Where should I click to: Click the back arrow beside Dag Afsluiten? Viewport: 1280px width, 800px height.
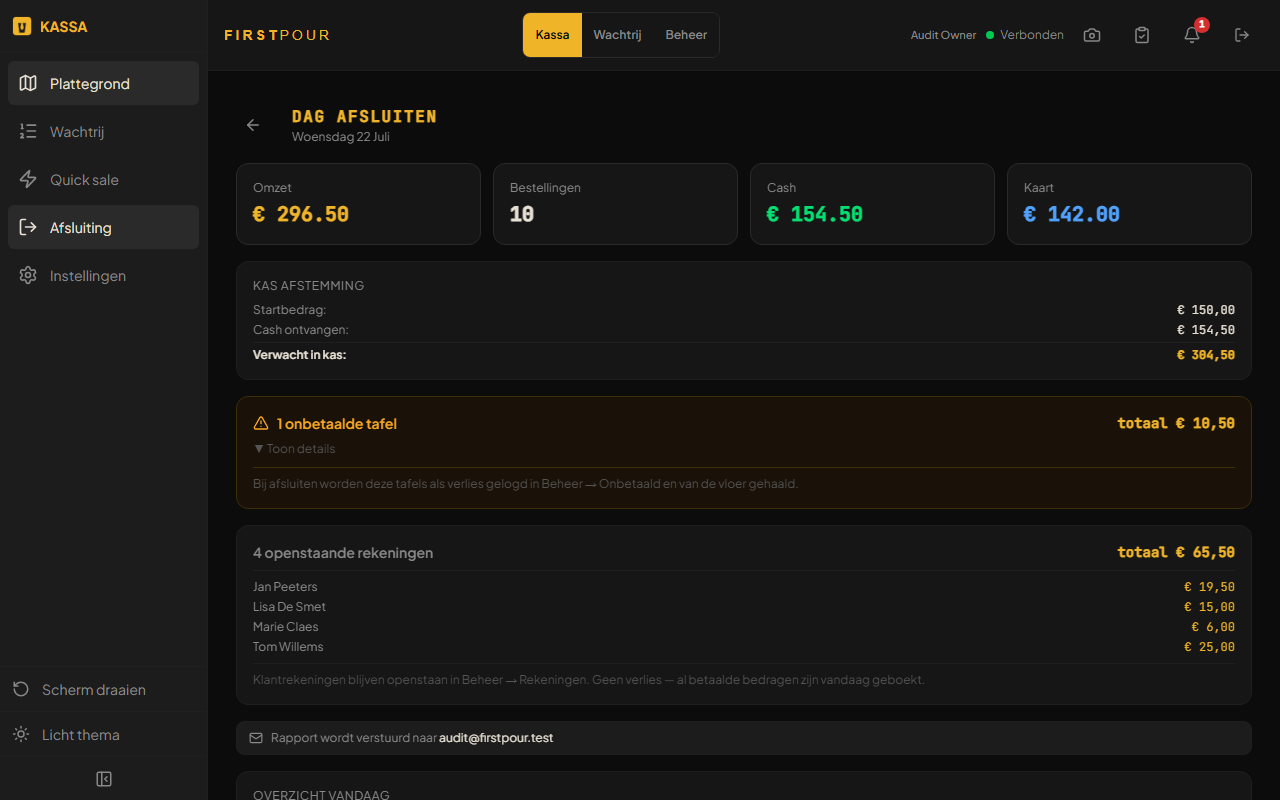pos(253,125)
